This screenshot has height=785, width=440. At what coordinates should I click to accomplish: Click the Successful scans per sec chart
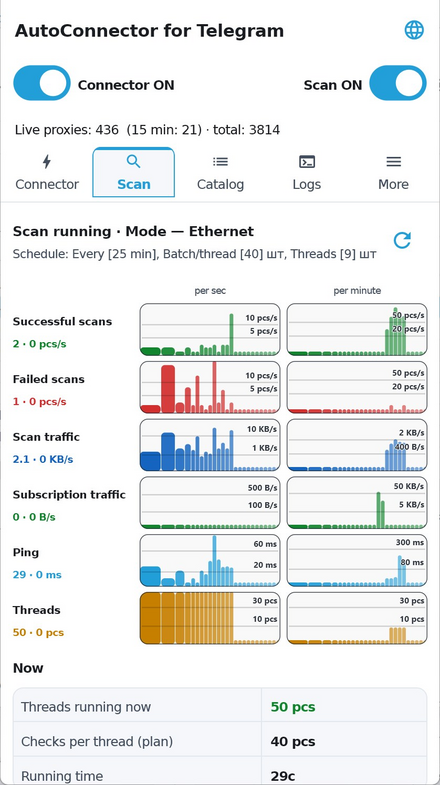point(210,329)
